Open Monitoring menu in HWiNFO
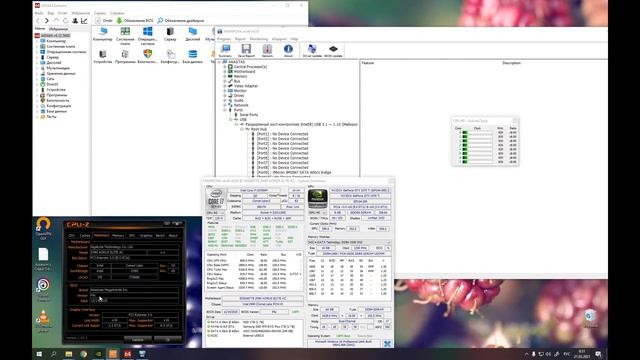Image resolution: width=640 pixels, height=360 pixels. [x=259, y=39]
